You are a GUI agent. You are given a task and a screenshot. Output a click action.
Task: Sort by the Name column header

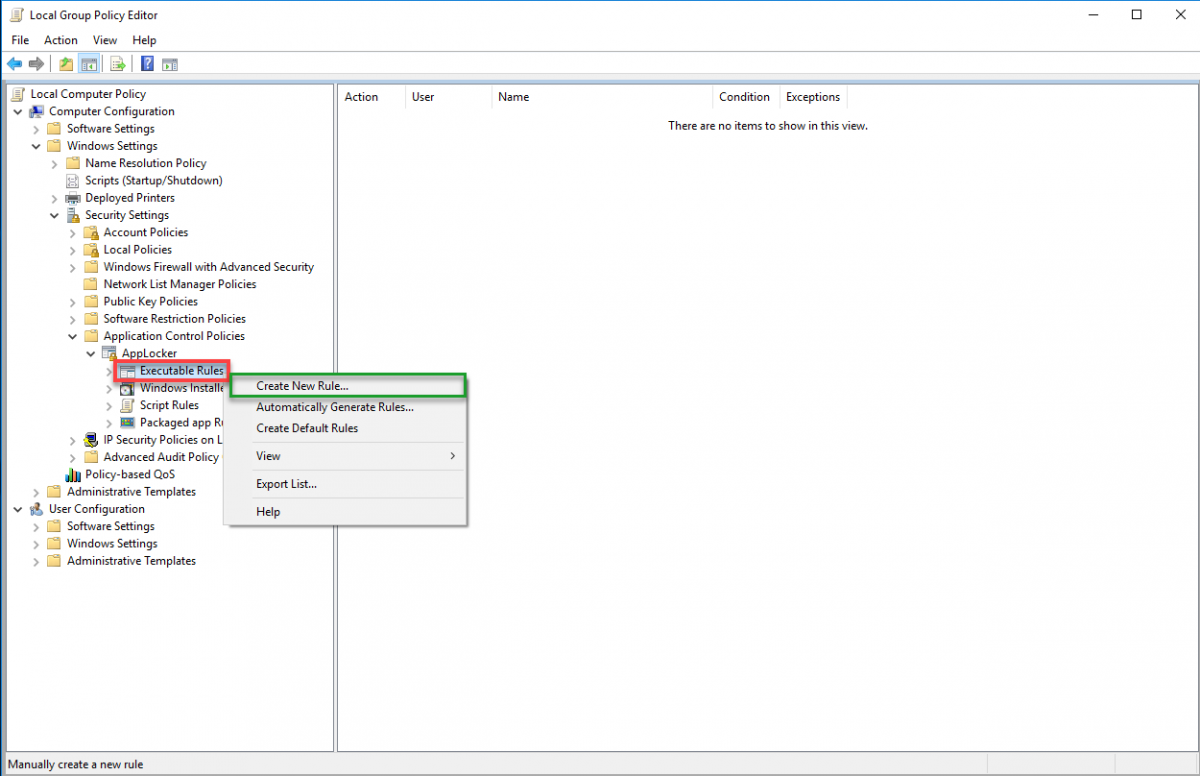[513, 97]
